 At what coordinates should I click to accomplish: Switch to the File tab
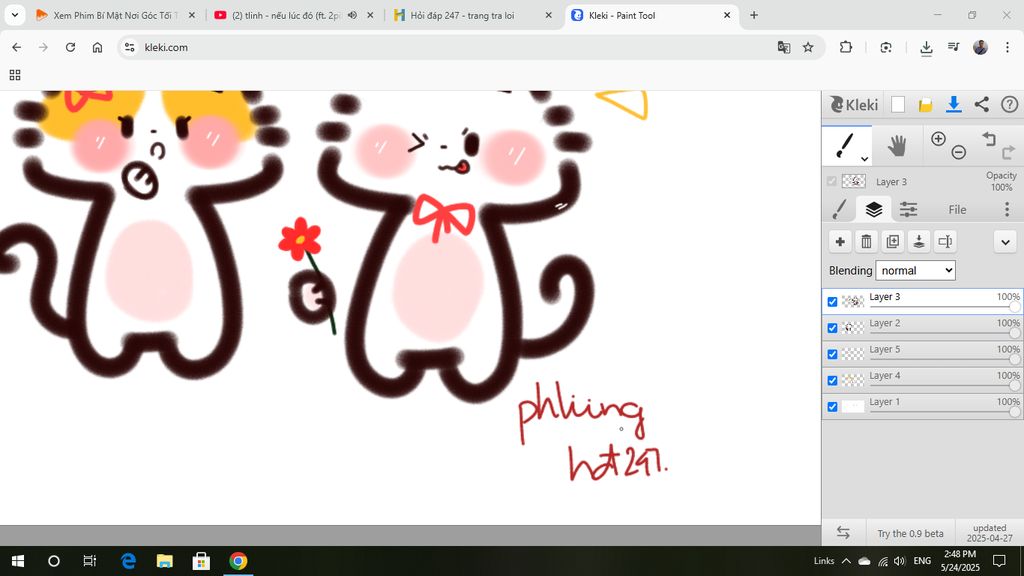[957, 210]
